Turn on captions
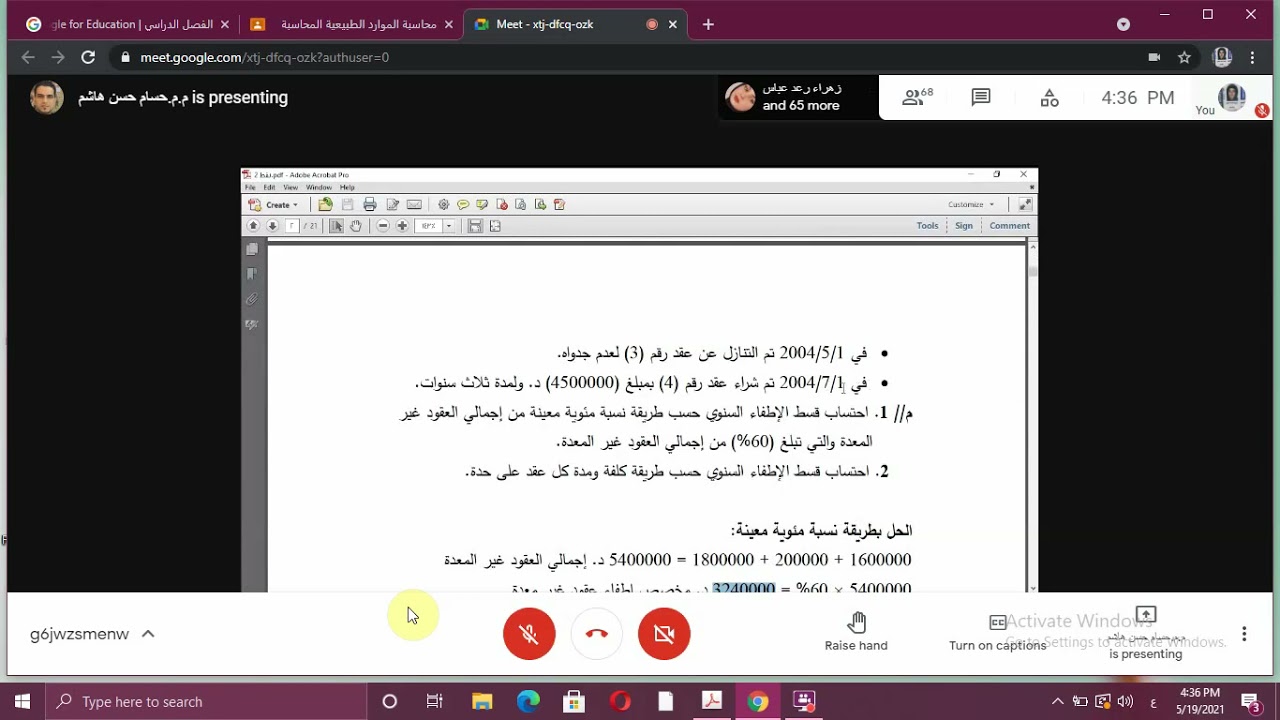1280x720 pixels. point(997,632)
